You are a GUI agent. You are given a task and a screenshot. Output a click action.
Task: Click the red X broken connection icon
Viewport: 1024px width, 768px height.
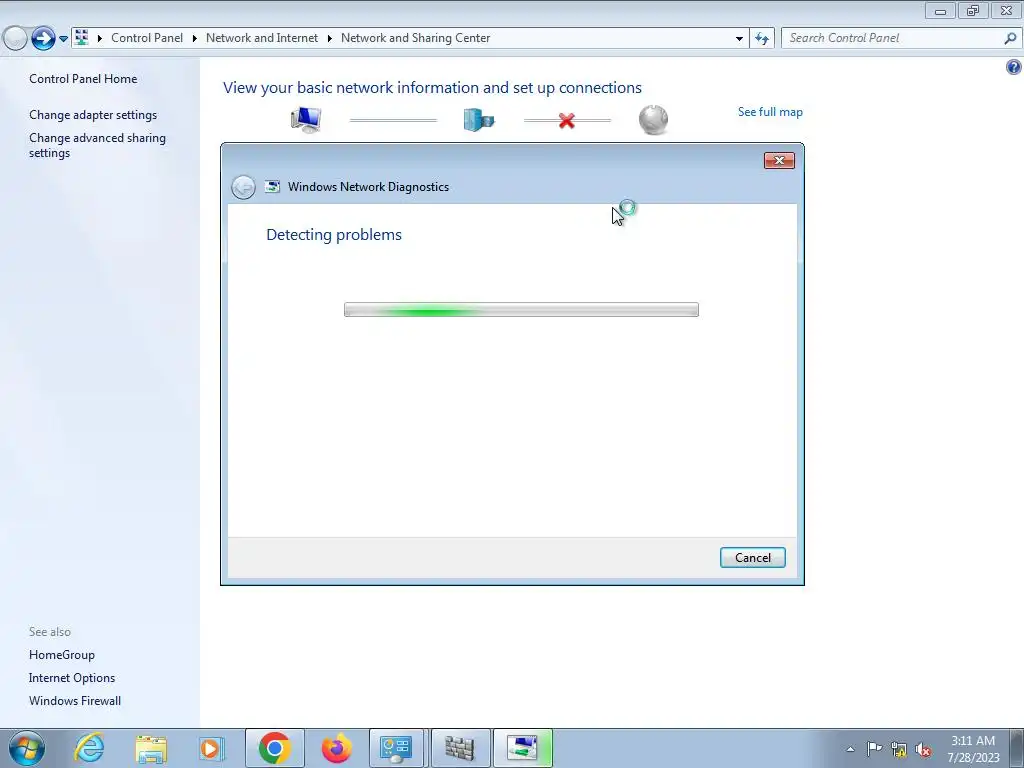[x=567, y=120]
